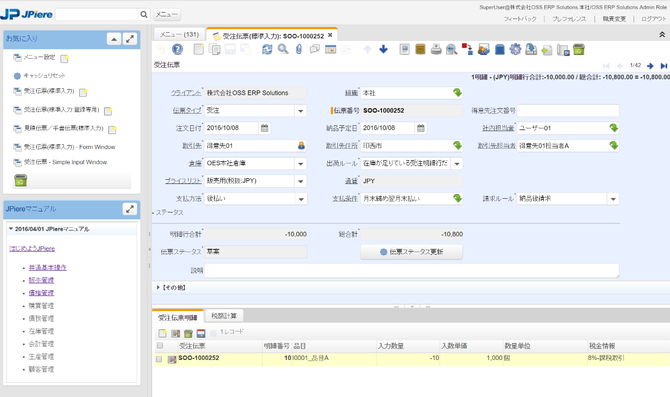Collapse header area with double chevron icon
Screen dimensions: 670x397
click(662, 35)
